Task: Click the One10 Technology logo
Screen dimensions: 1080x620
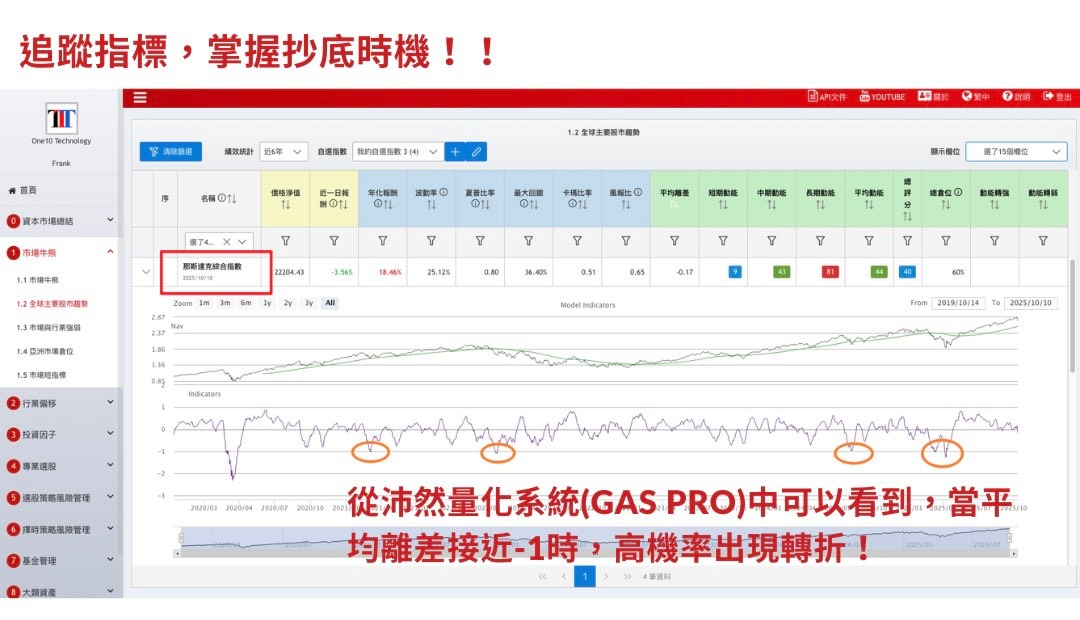Action: [61, 118]
